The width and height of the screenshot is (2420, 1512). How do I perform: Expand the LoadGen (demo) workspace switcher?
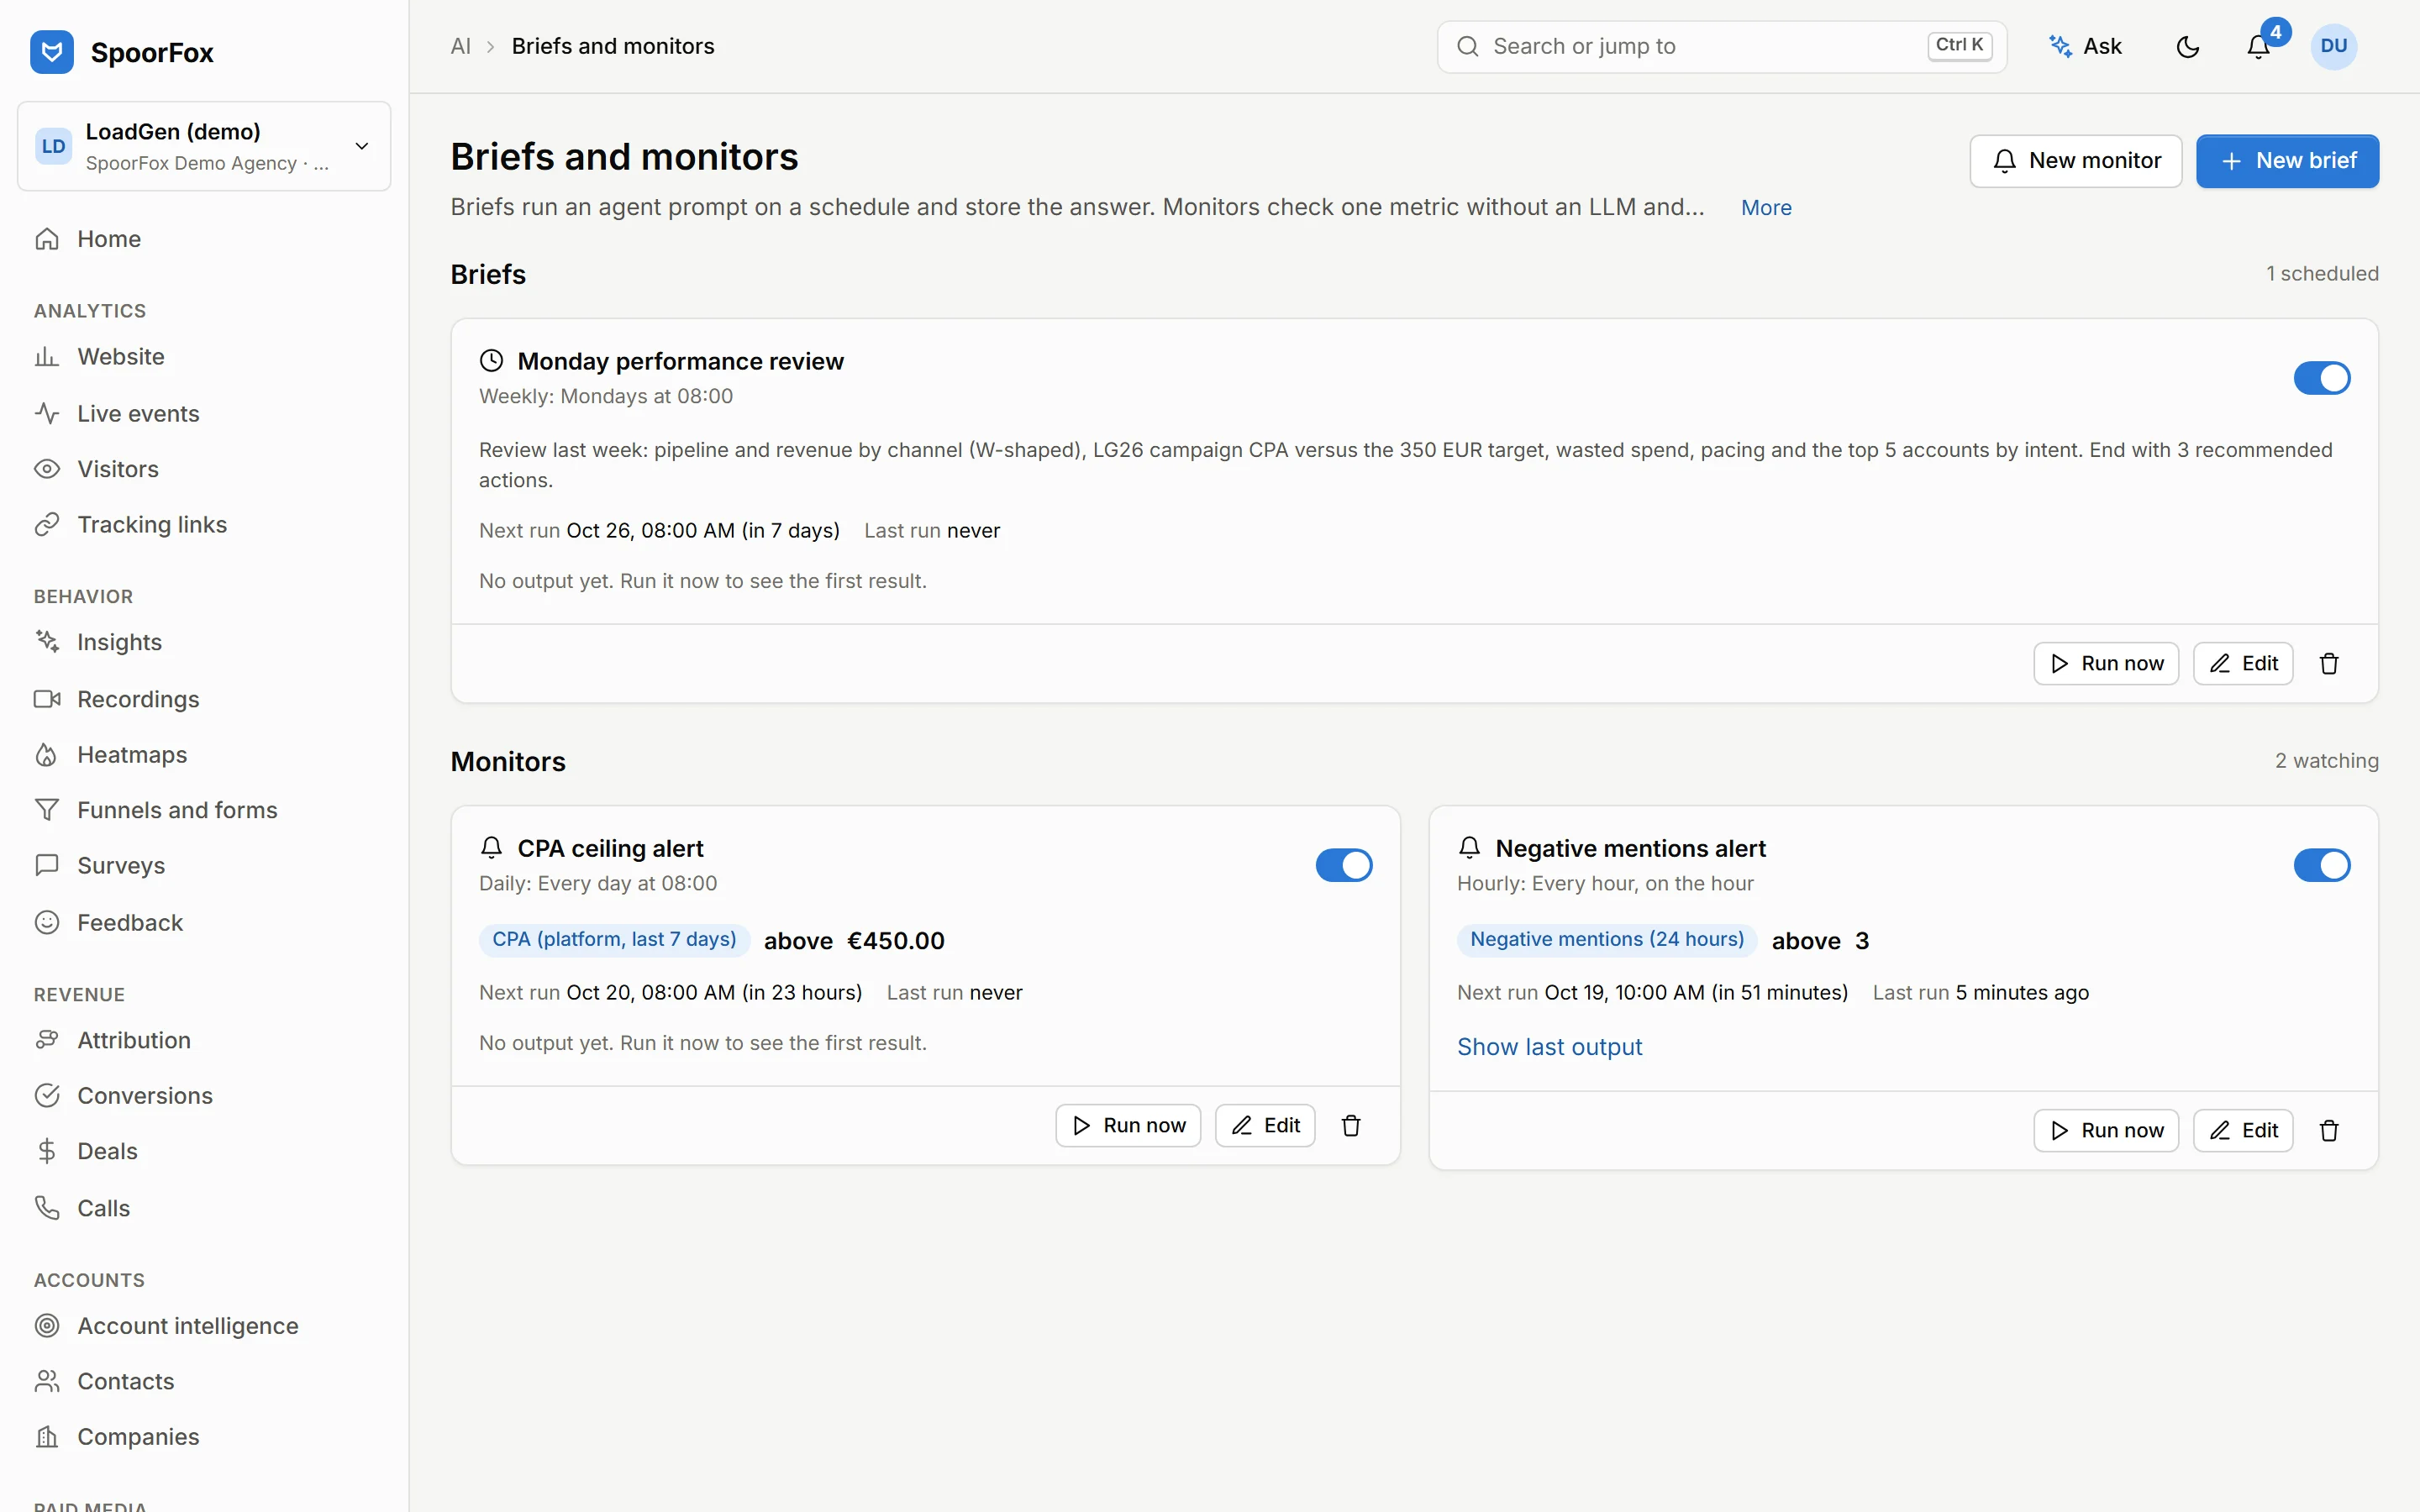tap(204, 146)
